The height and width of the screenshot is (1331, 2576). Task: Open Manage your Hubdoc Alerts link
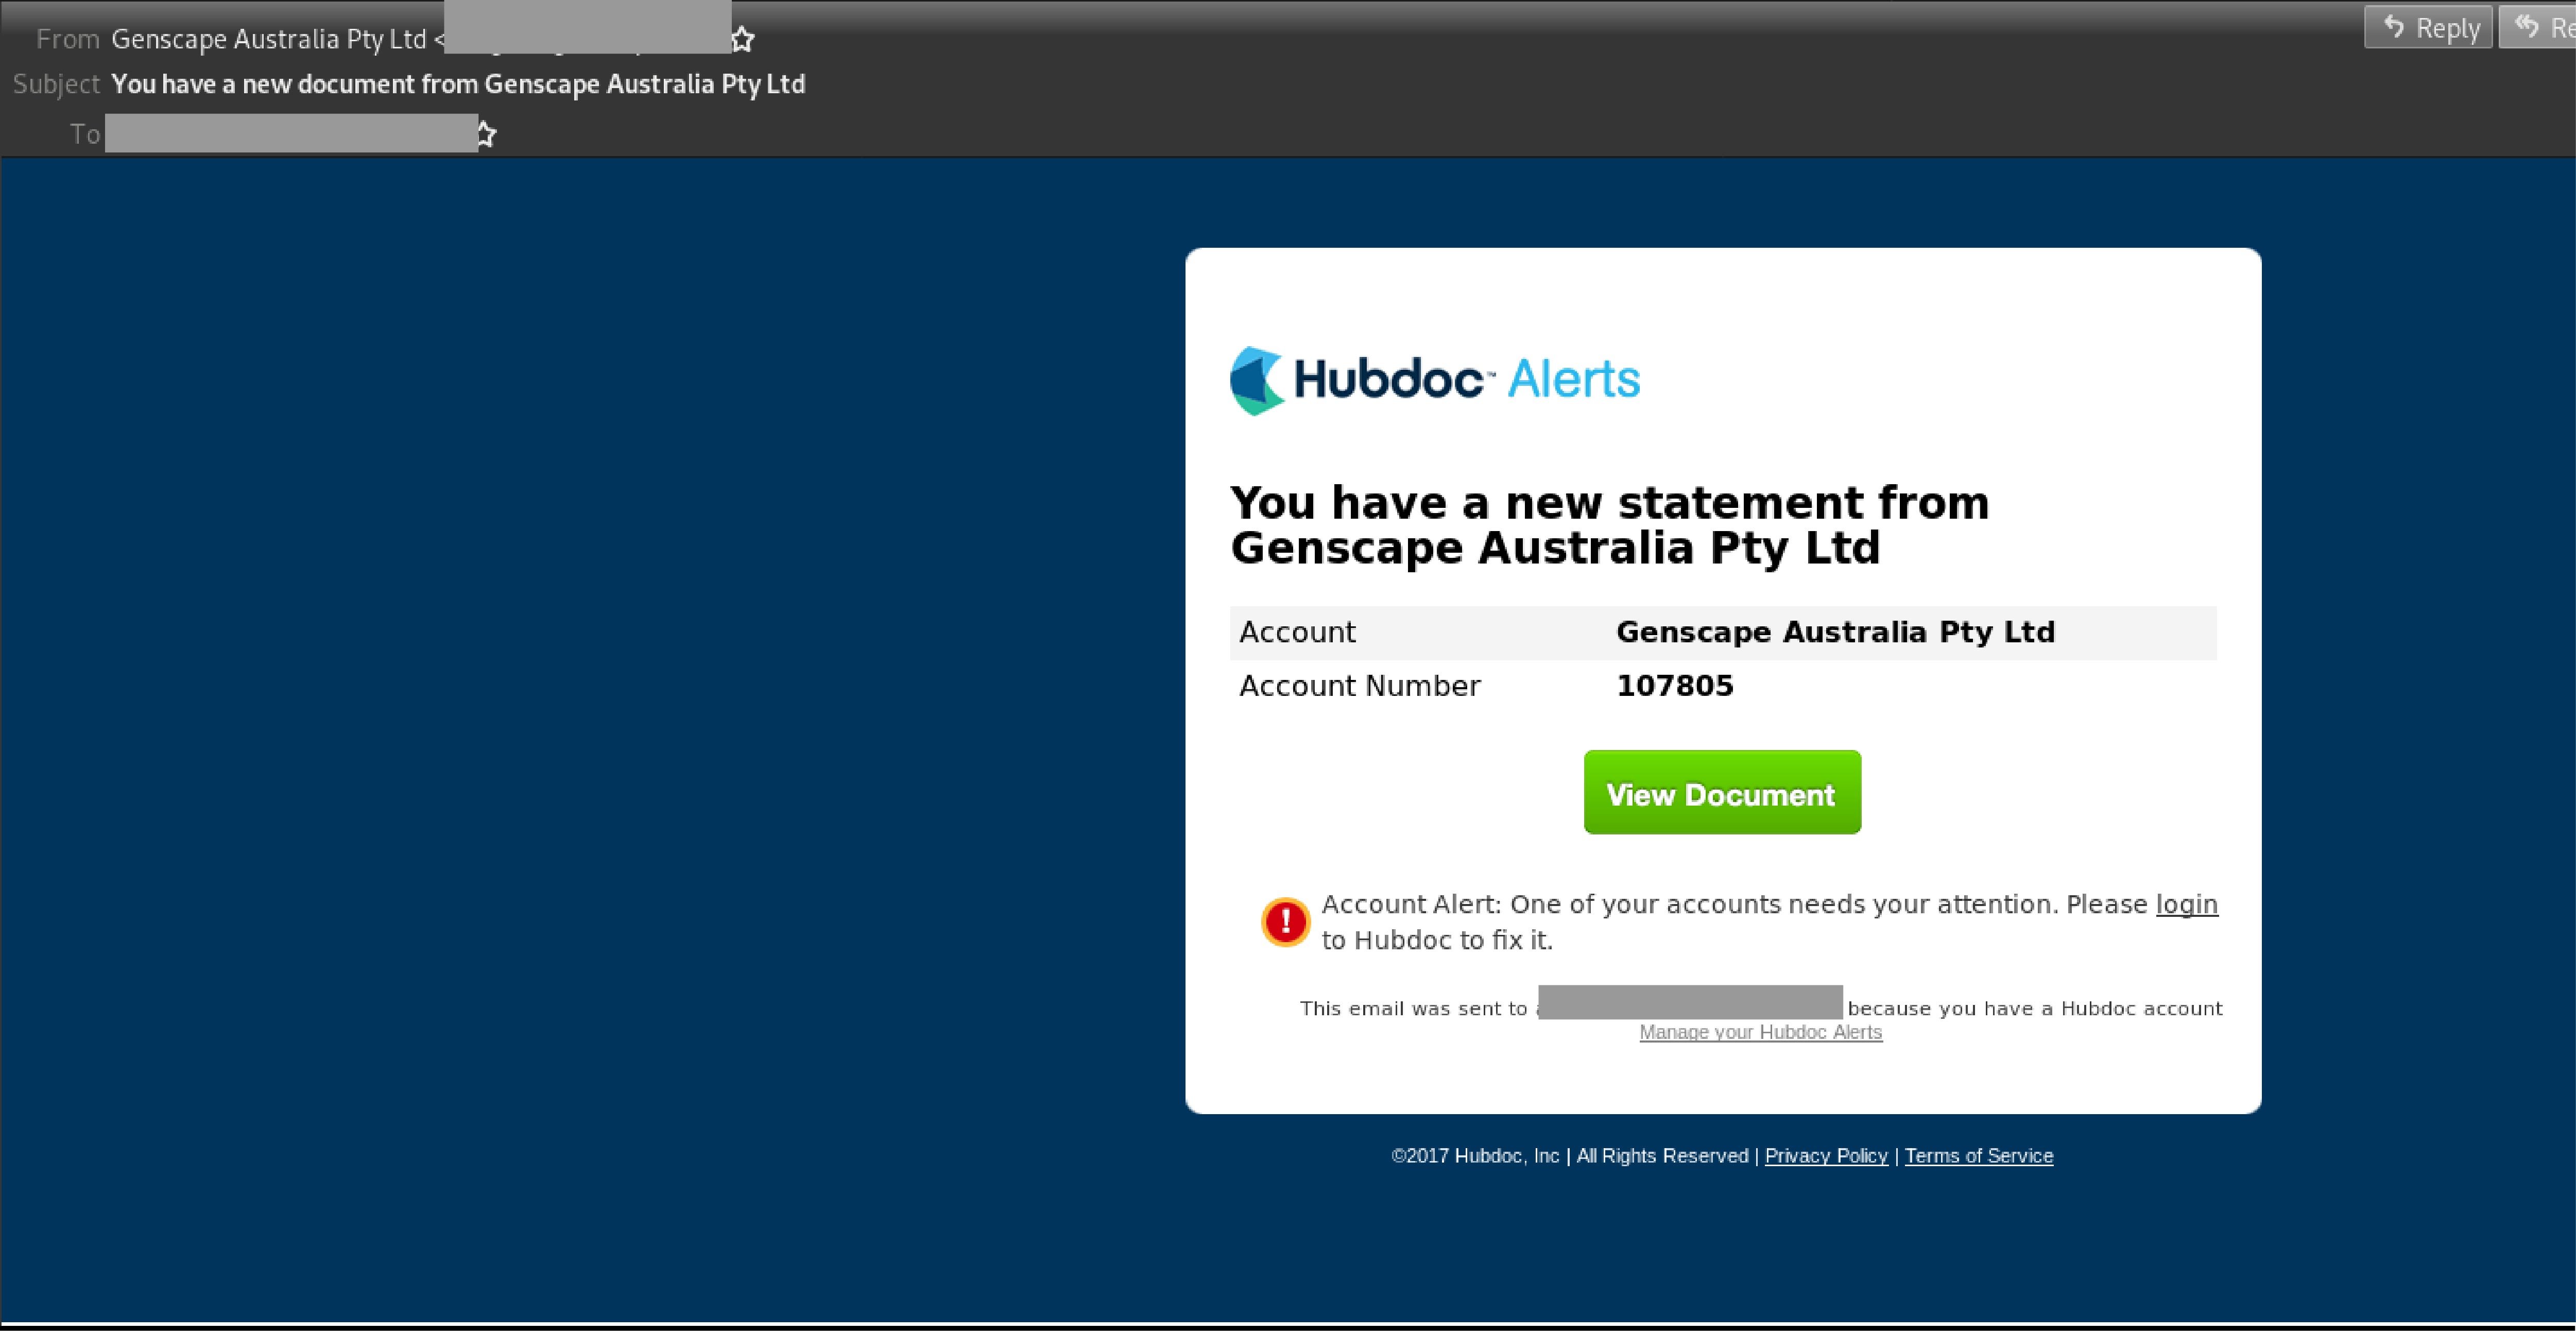pyautogui.click(x=1760, y=1032)
